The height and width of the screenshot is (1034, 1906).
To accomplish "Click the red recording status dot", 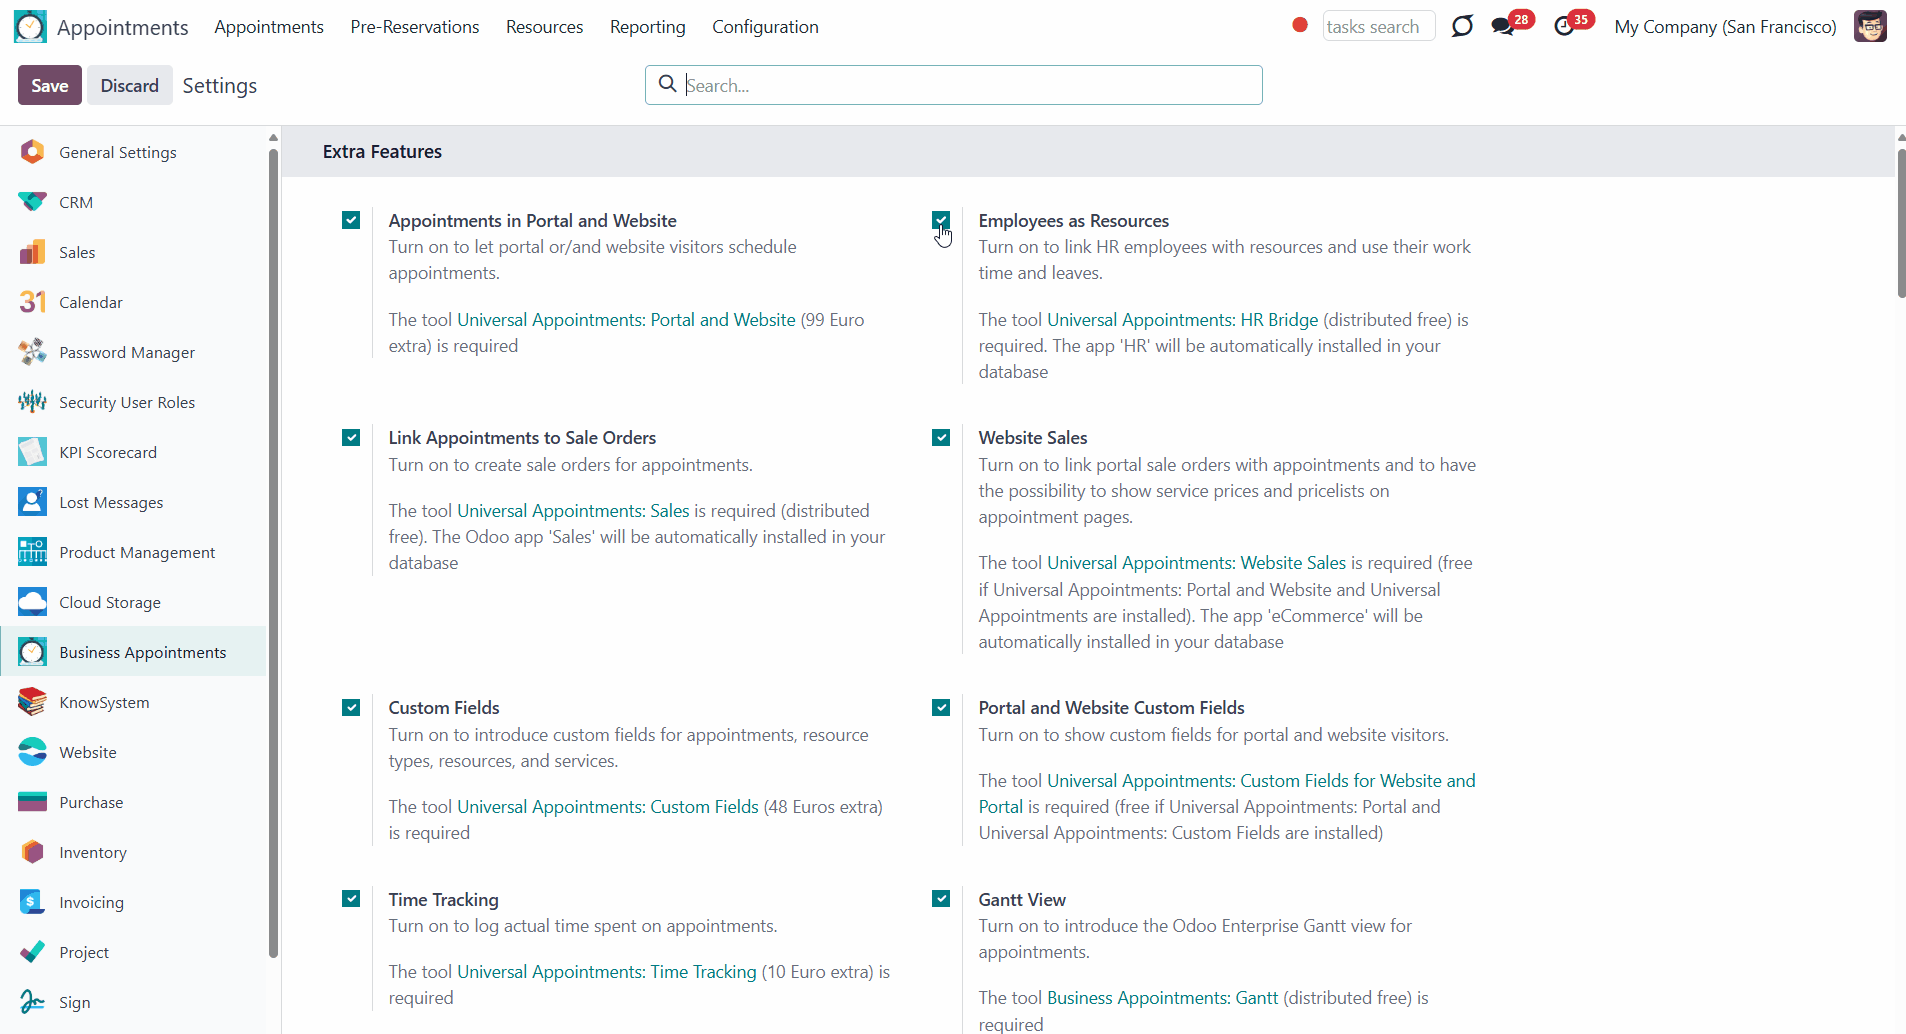I will click(1300, 25).
